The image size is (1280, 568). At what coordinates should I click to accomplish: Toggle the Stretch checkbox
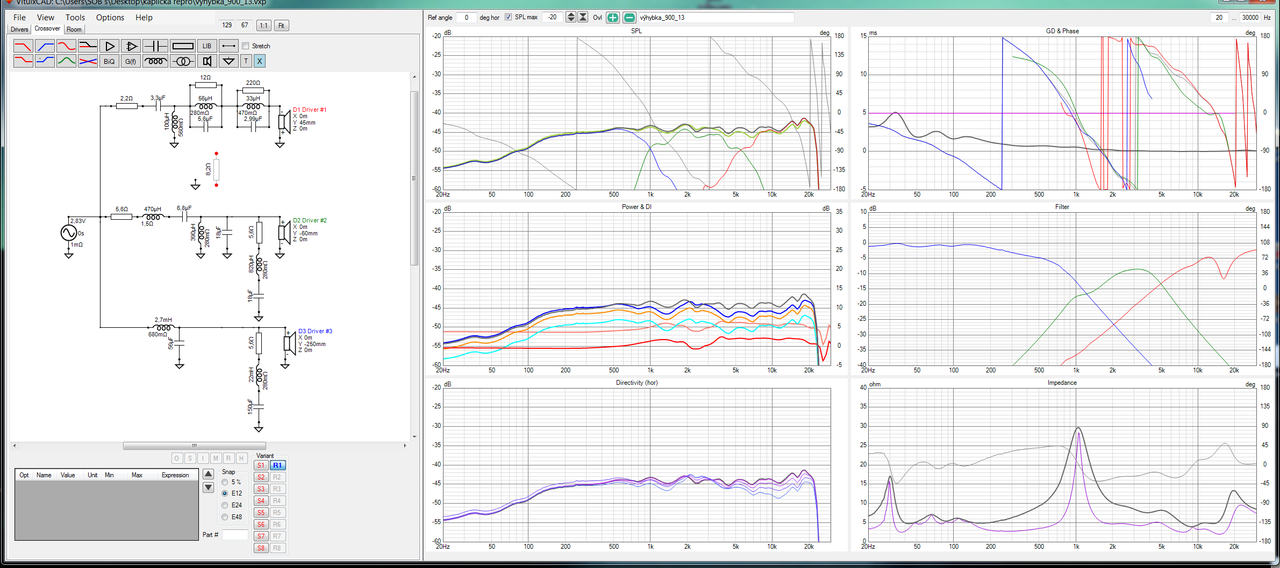coord(246,46)
